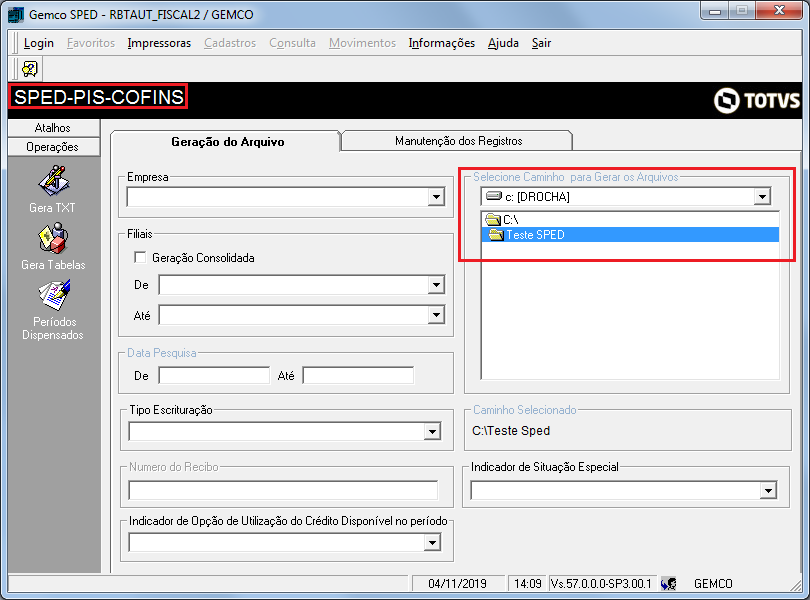
Task: Click GEMCO text in status bar
Action: point(713,584)
